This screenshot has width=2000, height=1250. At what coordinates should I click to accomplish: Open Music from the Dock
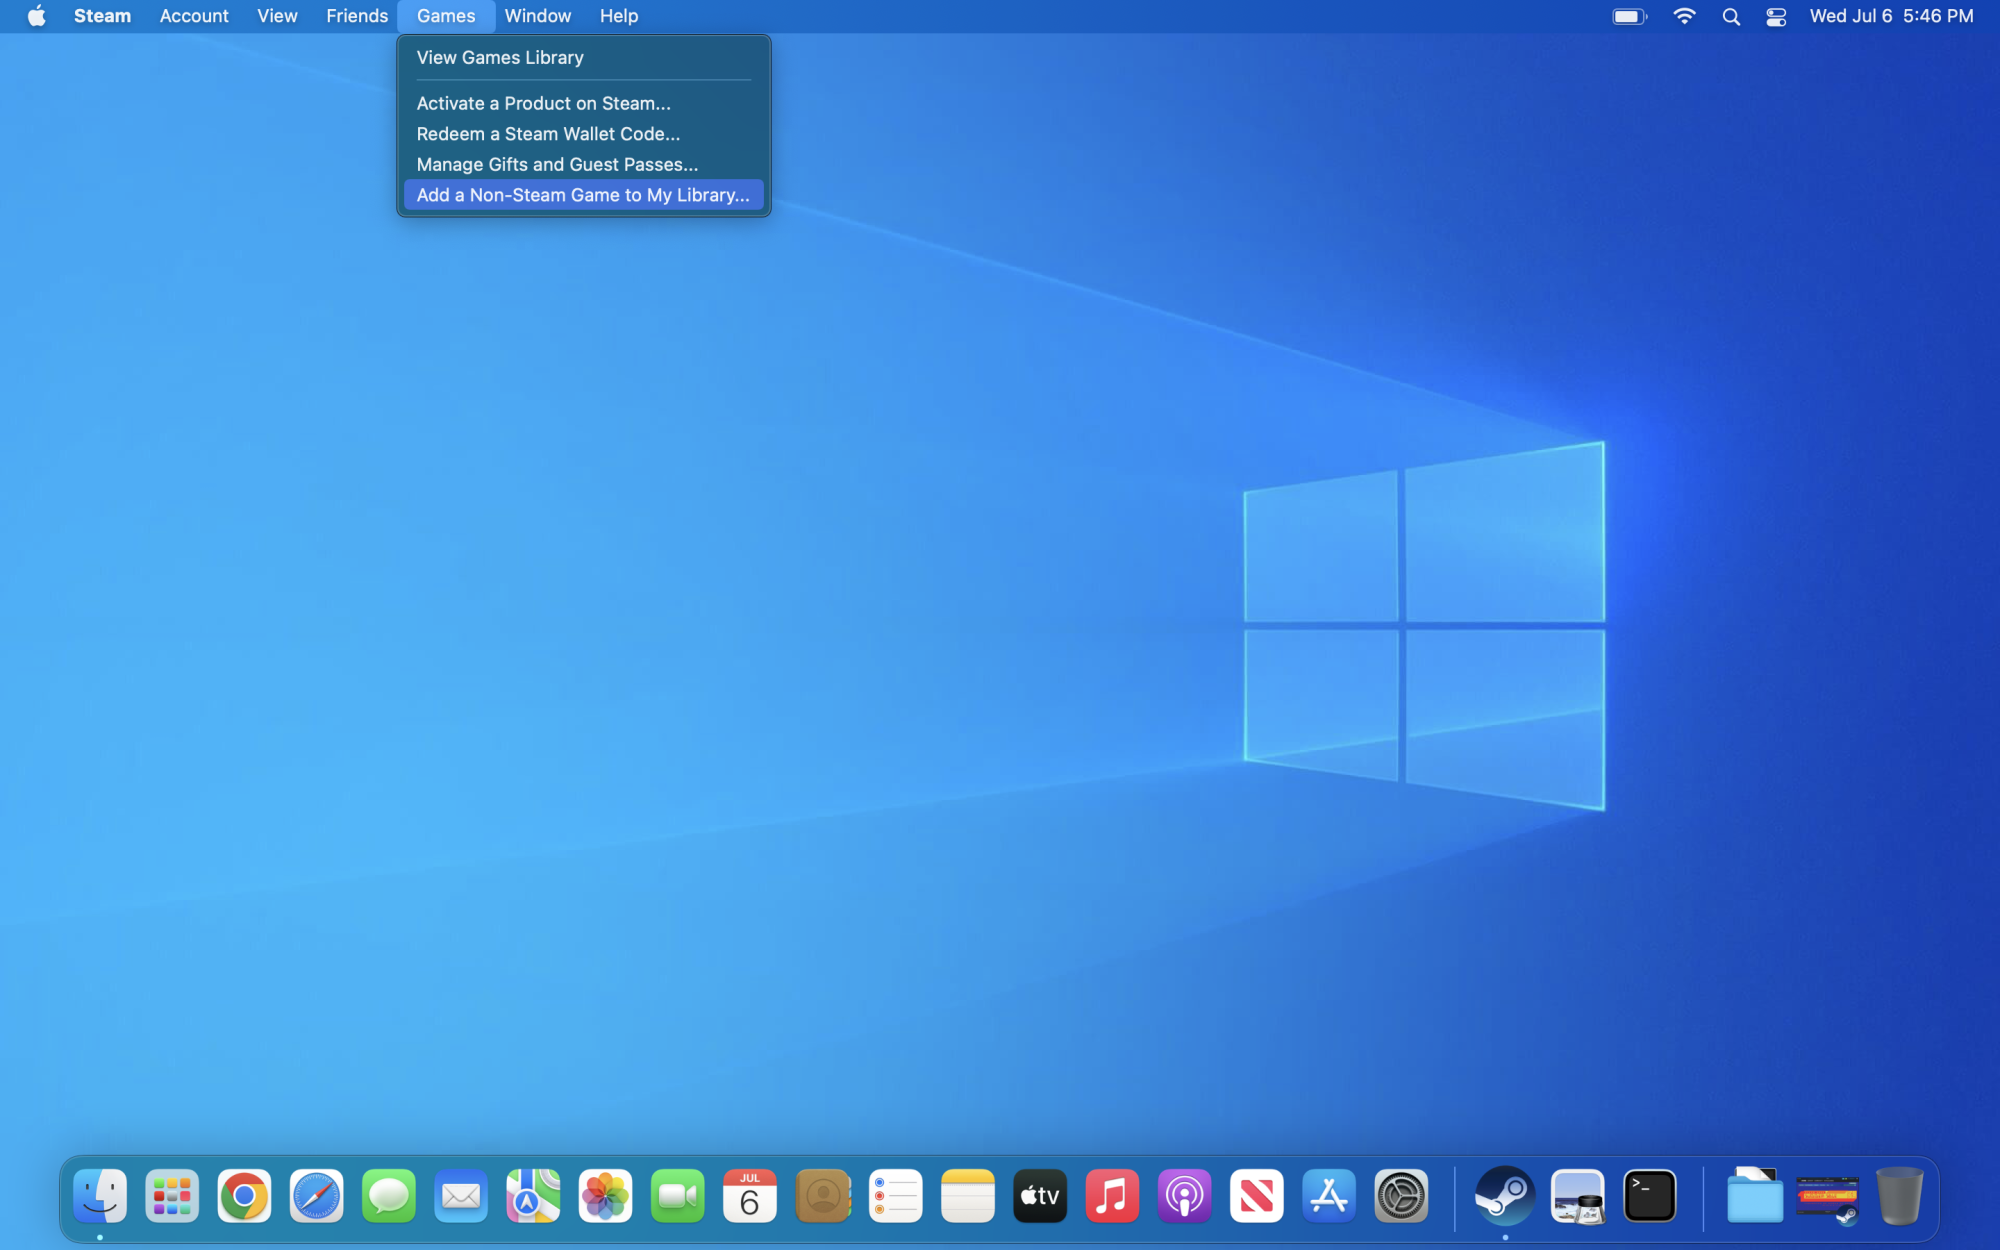(1112, 1196)
